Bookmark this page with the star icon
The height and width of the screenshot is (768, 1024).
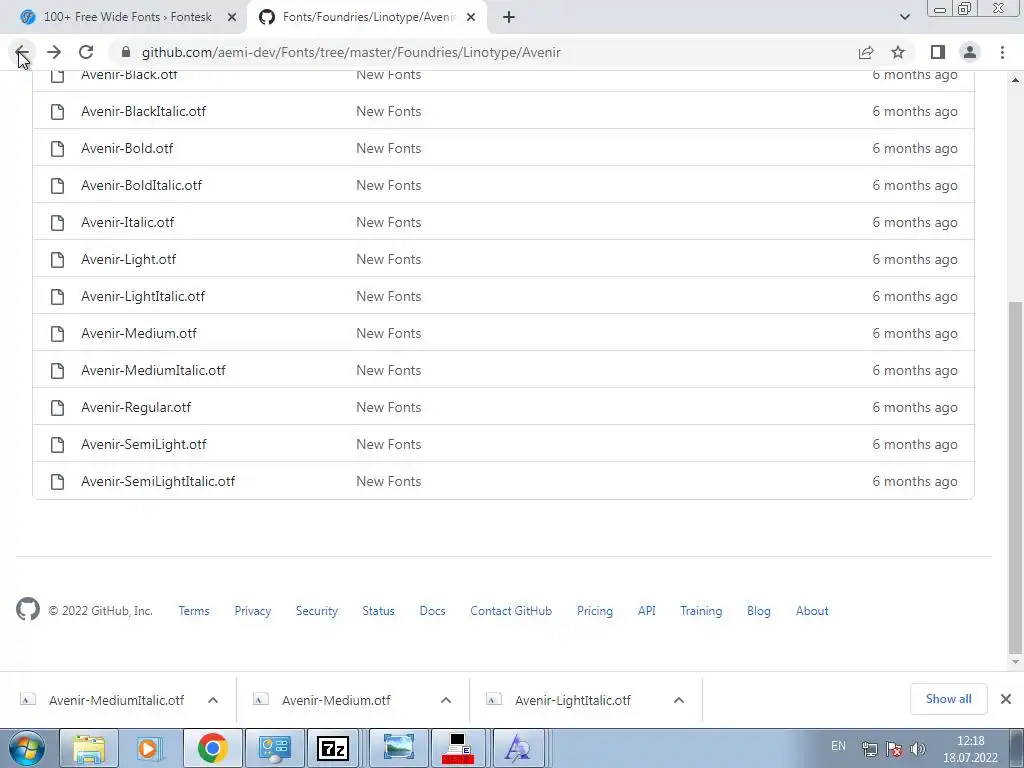coord(898,52)
